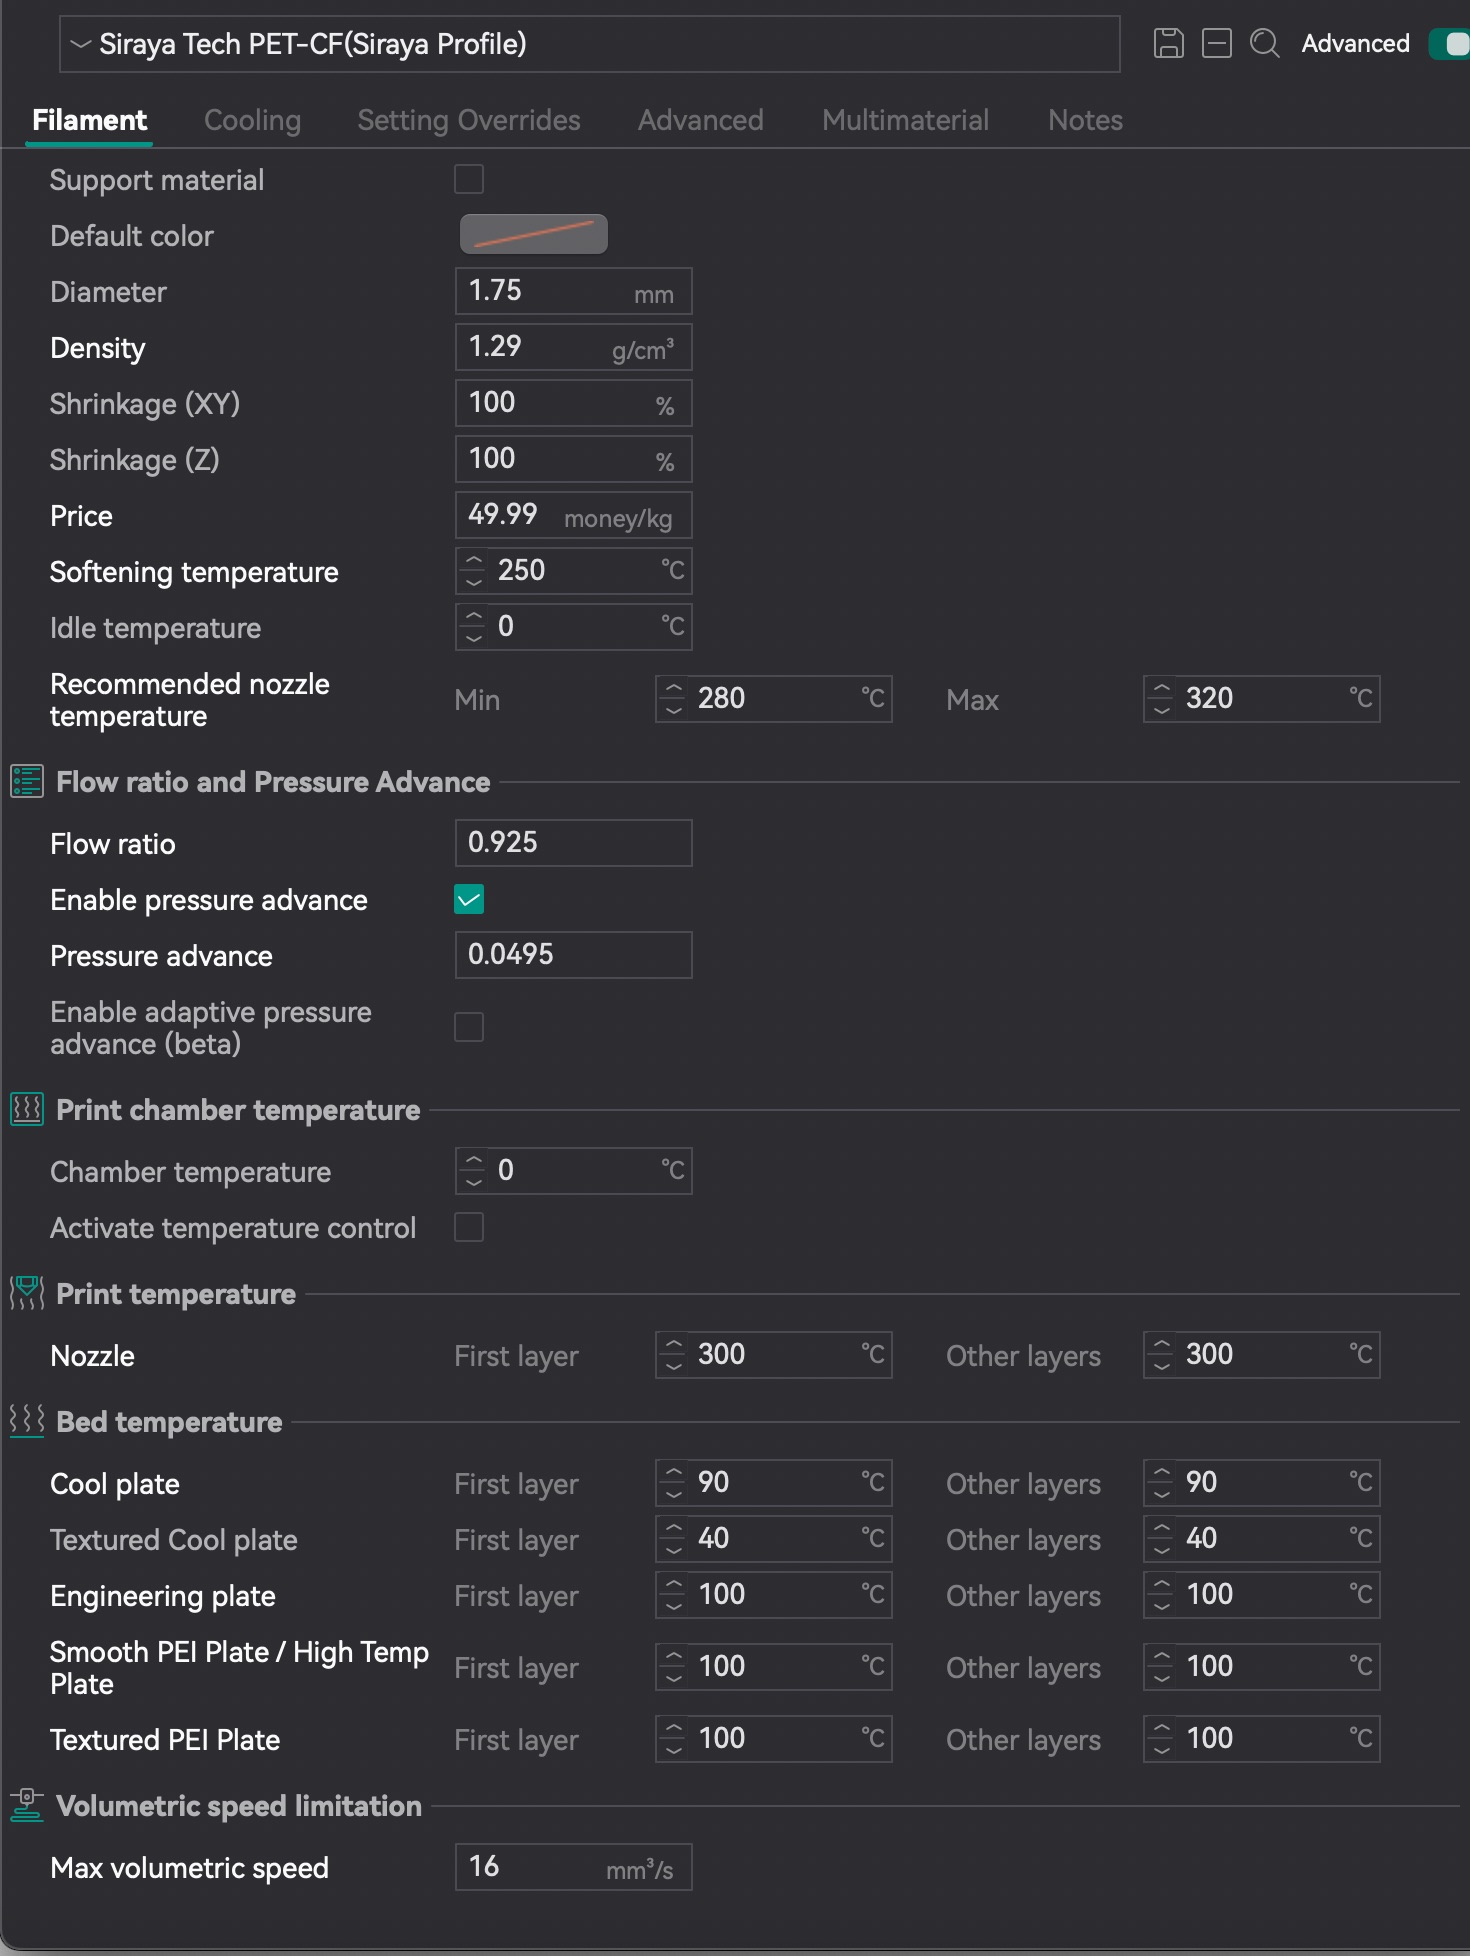Click Textured PEI Plate other layers field
1470x1956 pixels.
[x=1262, y=1739]
